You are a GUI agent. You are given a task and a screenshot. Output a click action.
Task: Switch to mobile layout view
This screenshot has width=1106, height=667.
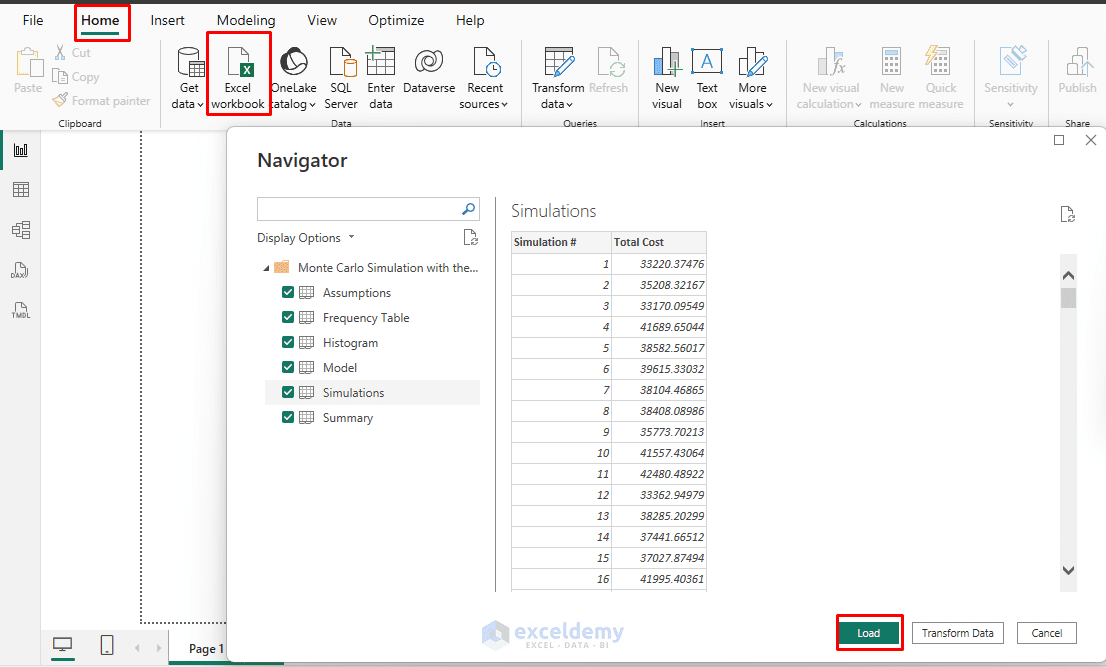107,644
